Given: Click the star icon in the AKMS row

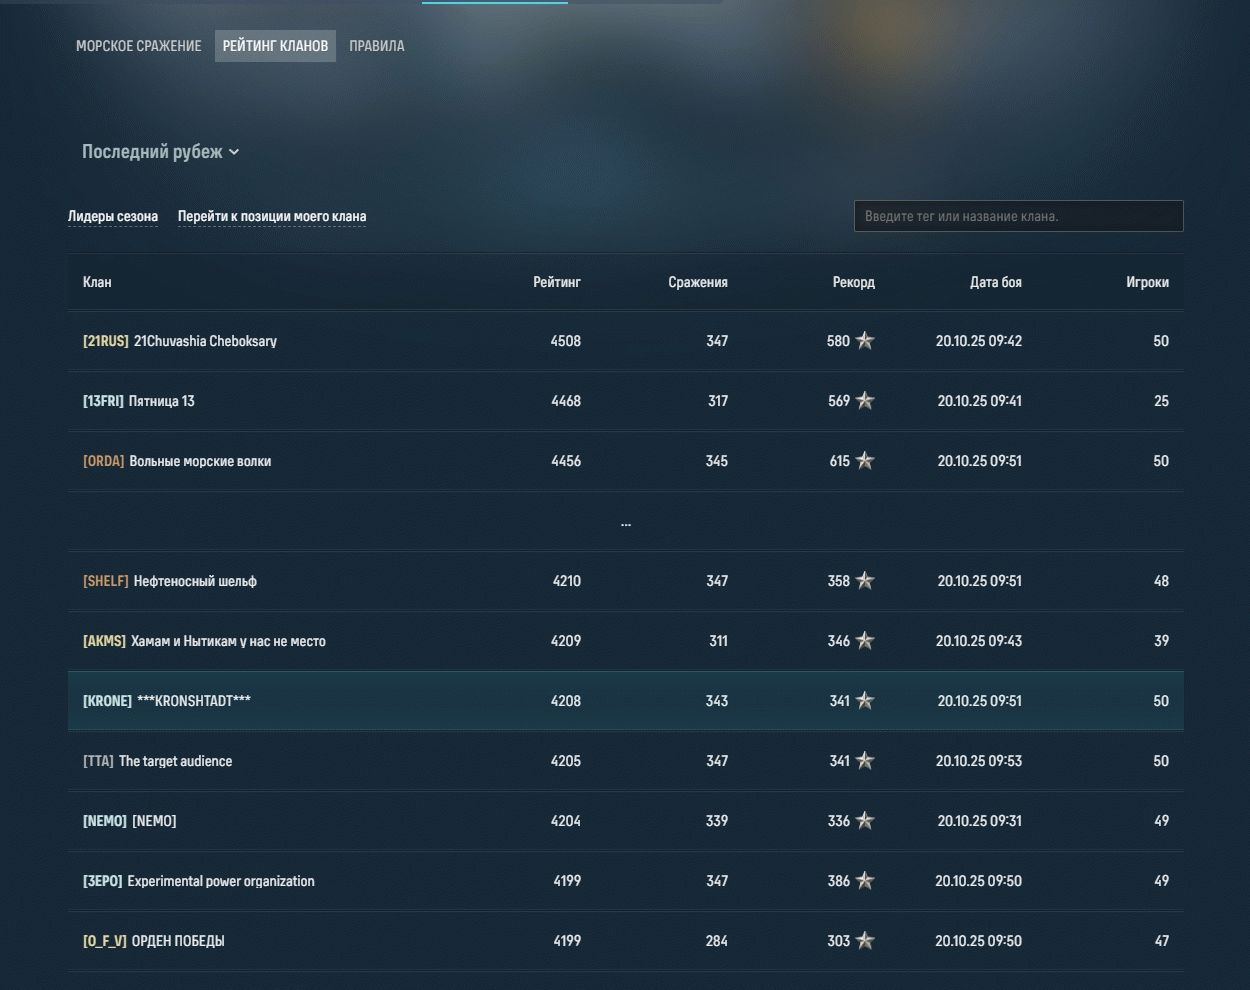Looking at the screenshot, I should pos(865,641).
